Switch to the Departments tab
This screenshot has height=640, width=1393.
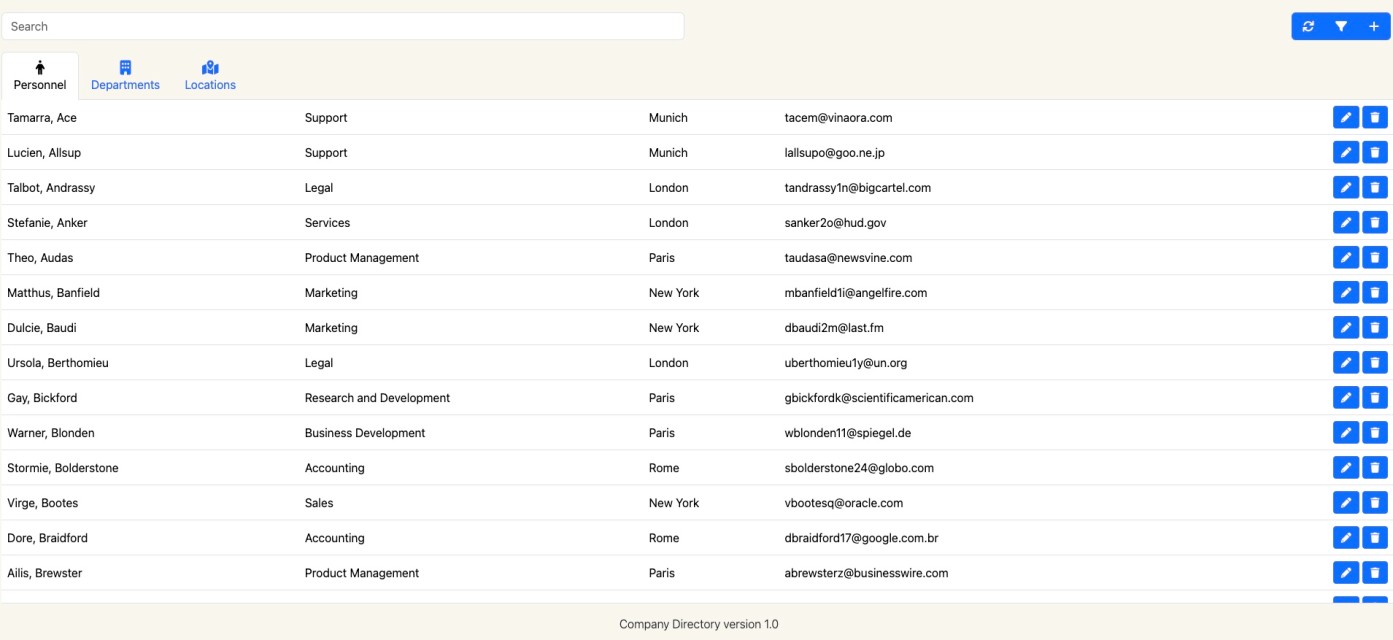(x=125, y=76)
